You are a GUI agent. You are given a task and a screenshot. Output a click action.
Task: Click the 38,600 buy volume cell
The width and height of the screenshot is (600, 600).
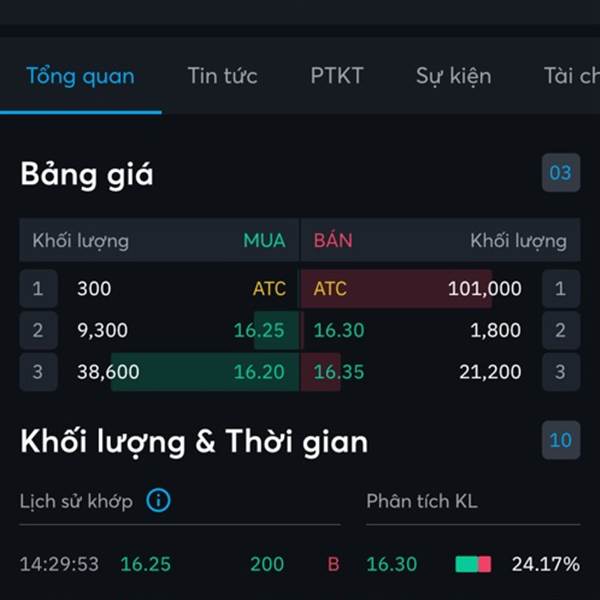pos(108,372)
